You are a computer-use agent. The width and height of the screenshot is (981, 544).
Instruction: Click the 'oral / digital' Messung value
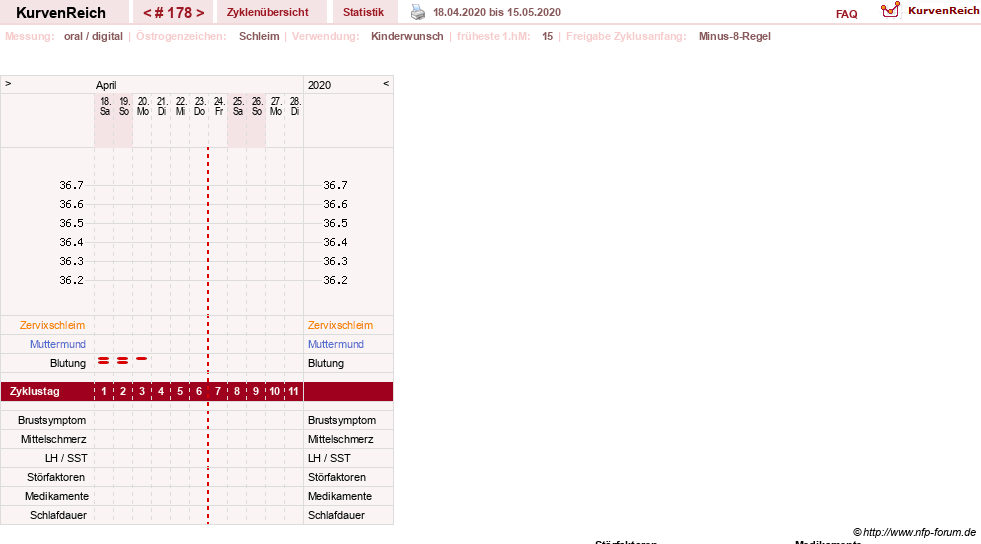93,36
